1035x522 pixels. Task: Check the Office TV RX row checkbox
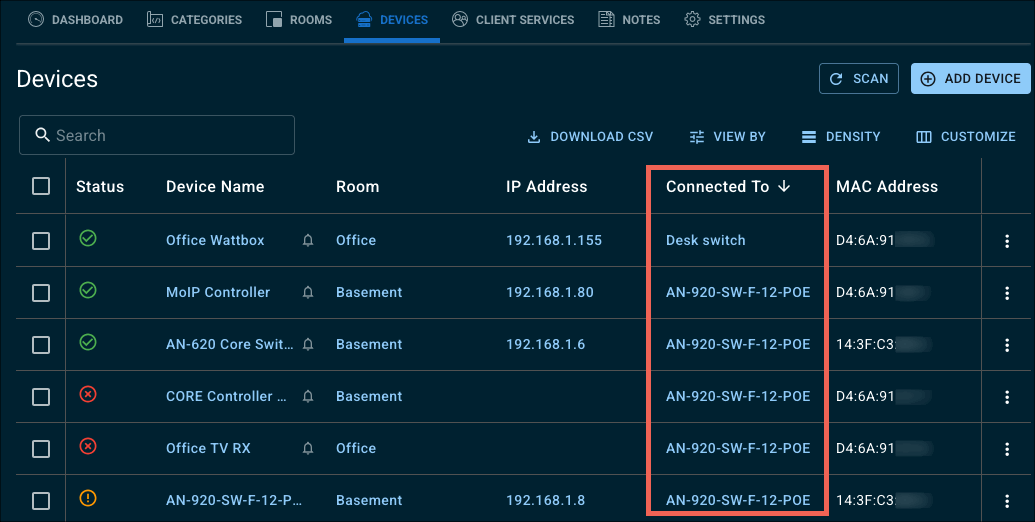(x=41, y=449)
